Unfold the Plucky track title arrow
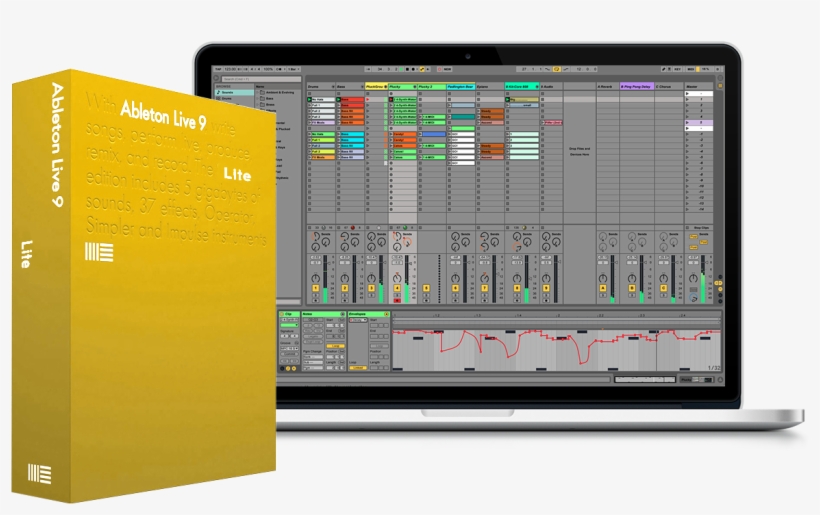The image size is (820, 515). pos(415,87)
